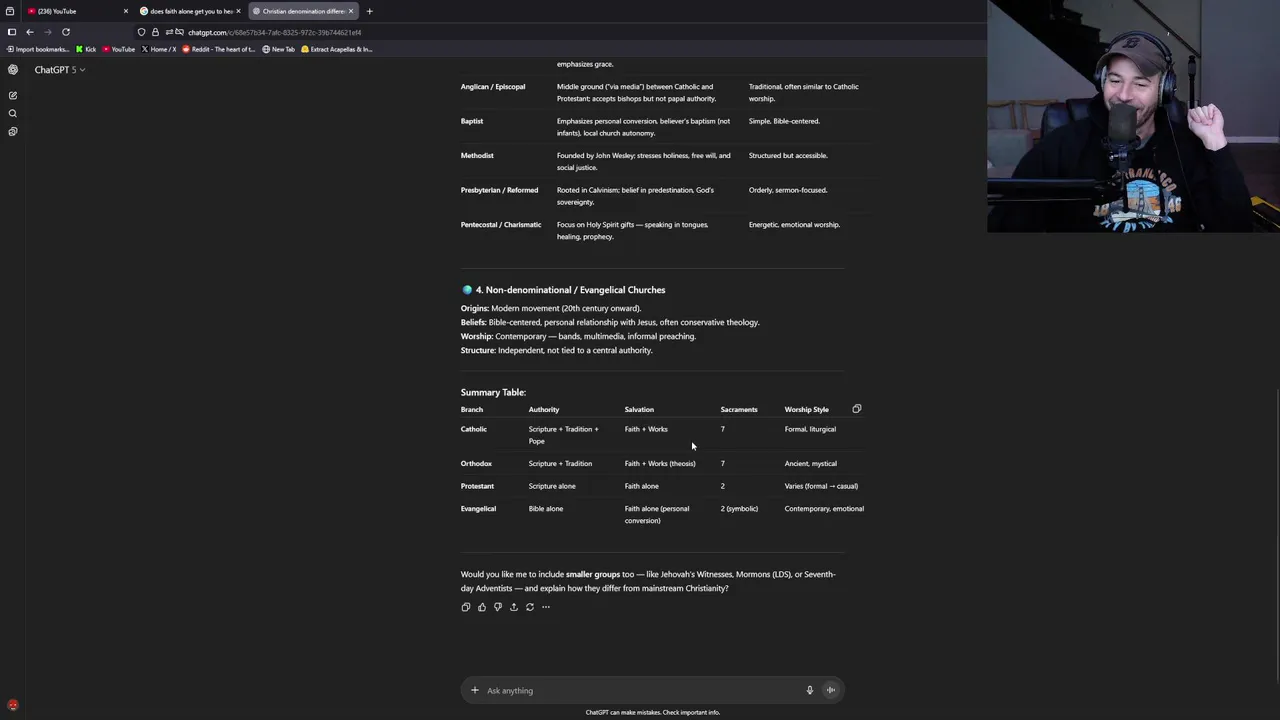The image size is (1280, 720).
Task: Click the red recording indicator at bottom-left
Action: point(12,705)
